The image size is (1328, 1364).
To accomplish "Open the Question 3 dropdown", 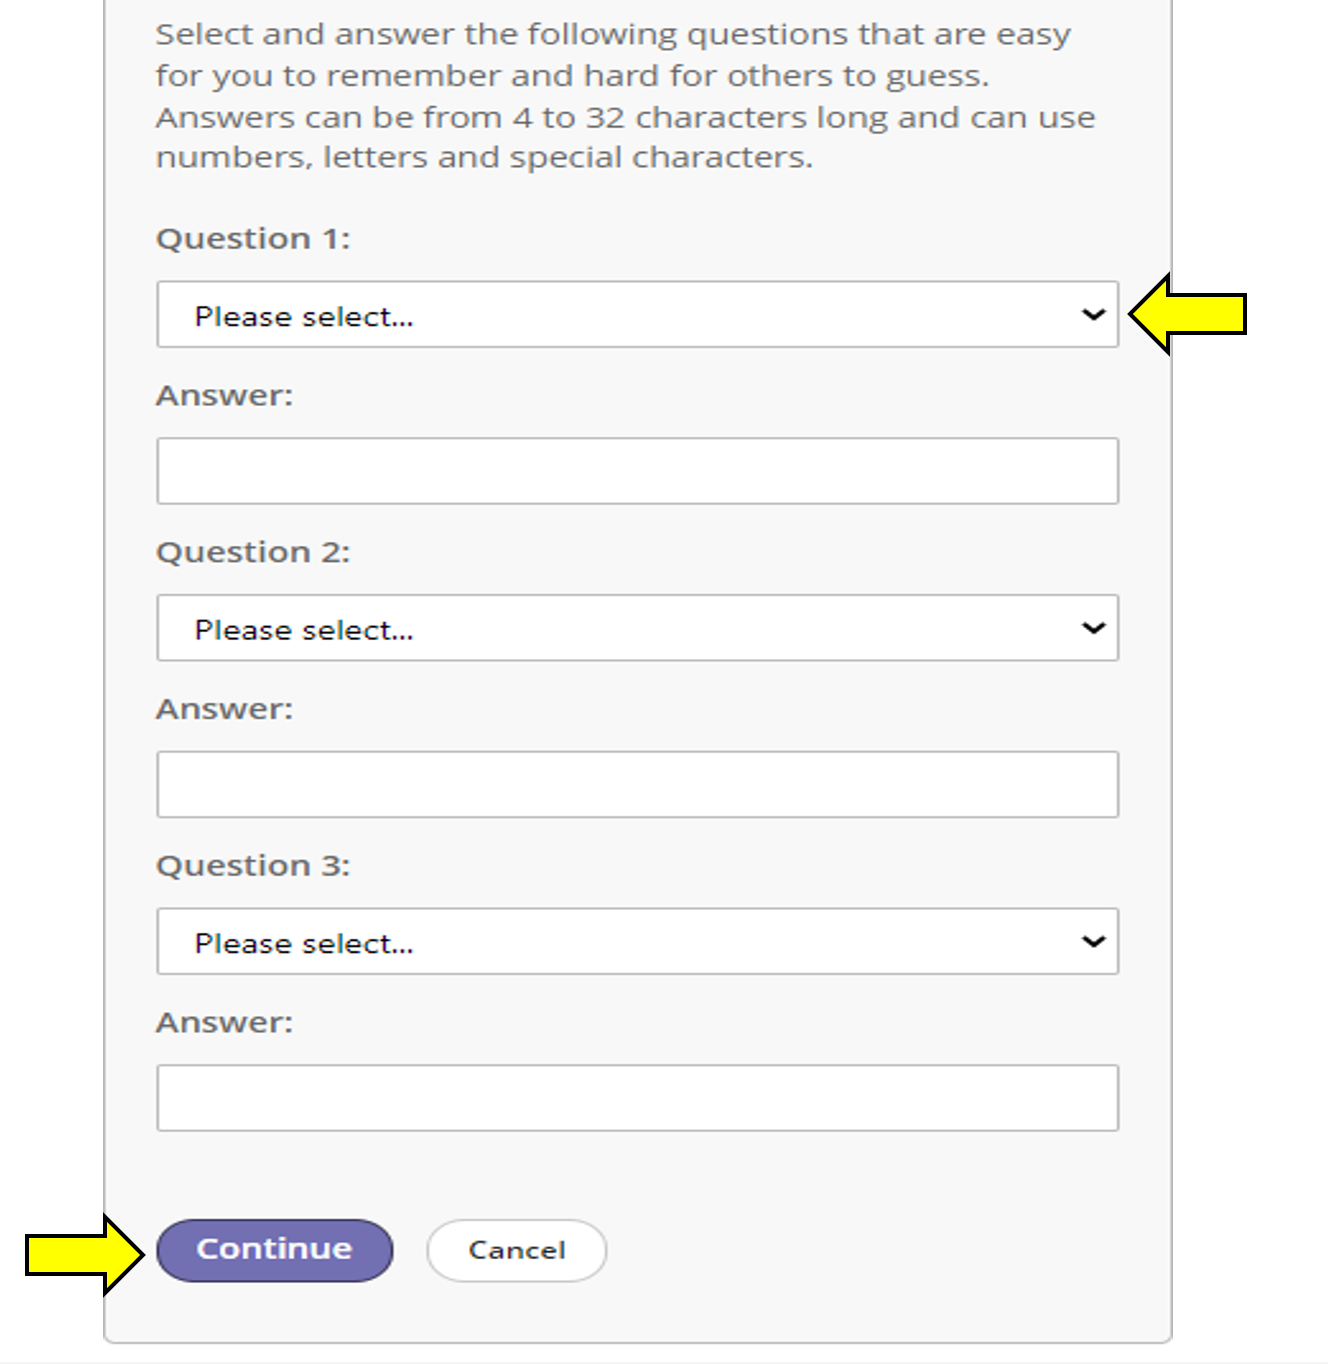I will click(x=636, y=942).
